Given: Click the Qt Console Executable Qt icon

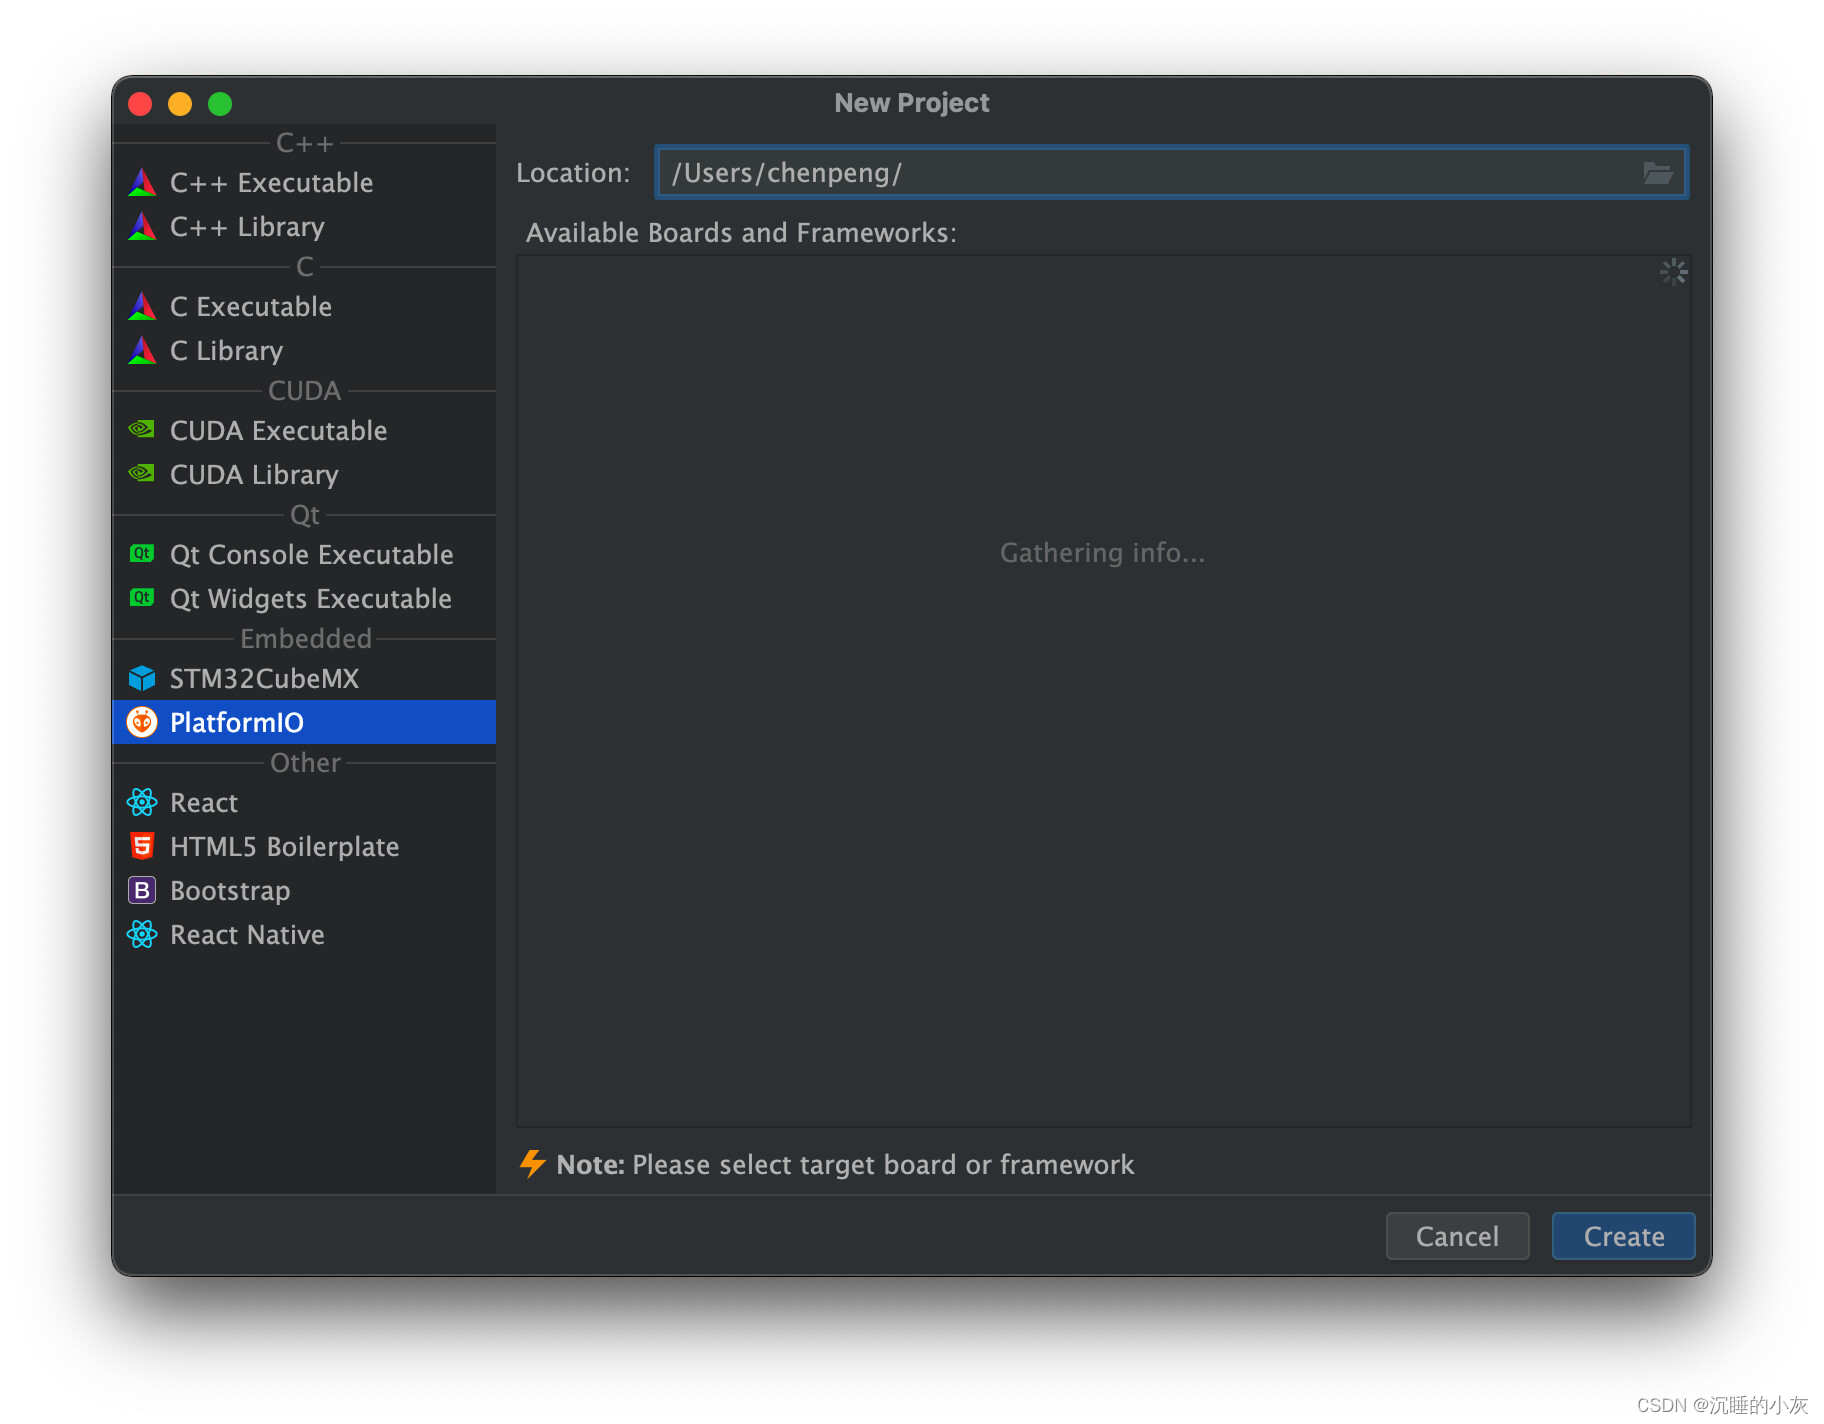Looking at the screenshot, I should 142,553.
